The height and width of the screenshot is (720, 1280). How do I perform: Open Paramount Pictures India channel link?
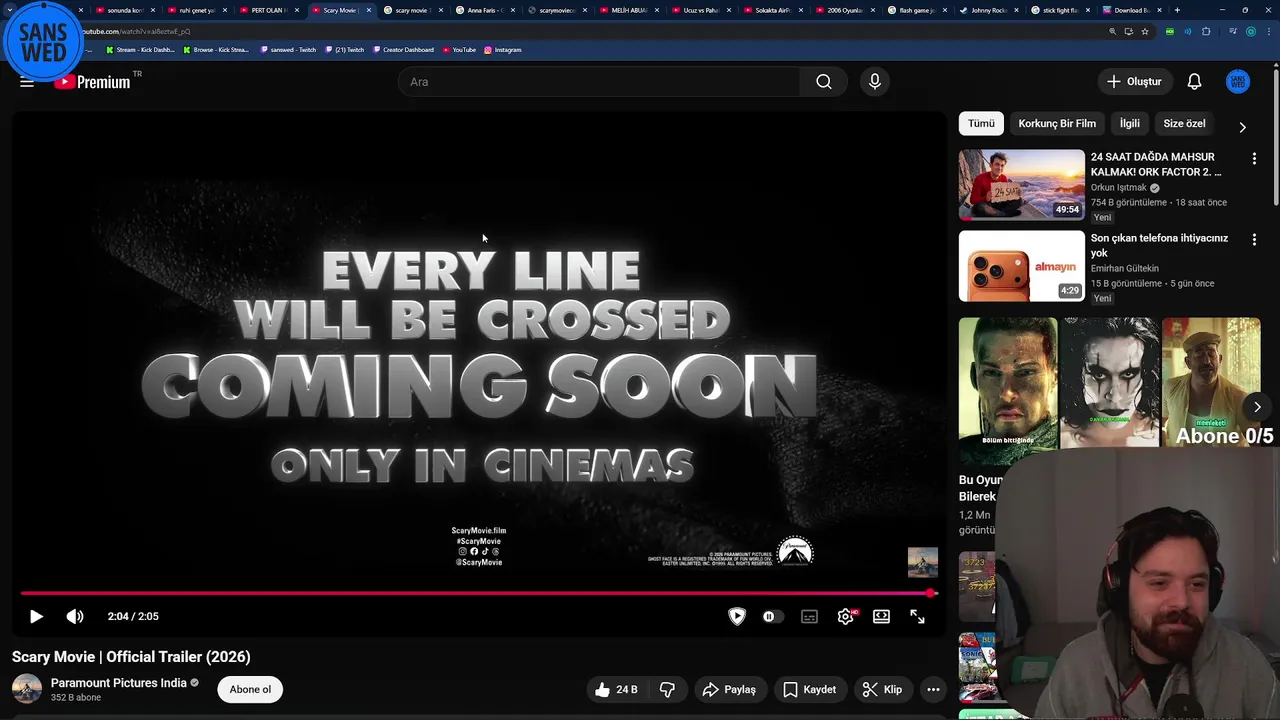(119, 683)
